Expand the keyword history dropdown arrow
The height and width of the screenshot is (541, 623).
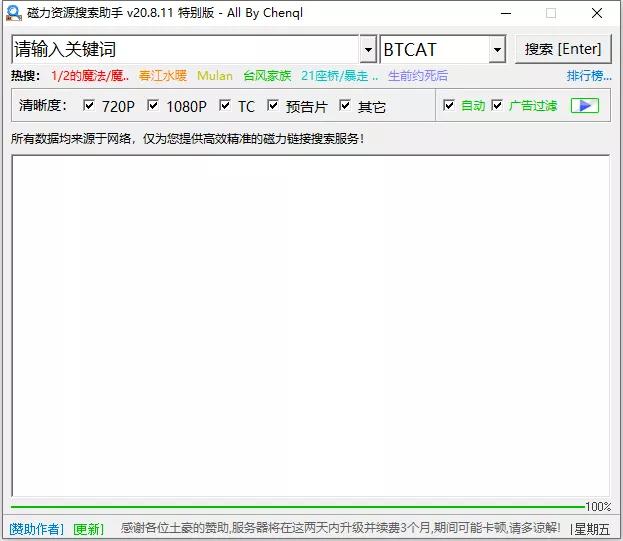pos(367,50)
